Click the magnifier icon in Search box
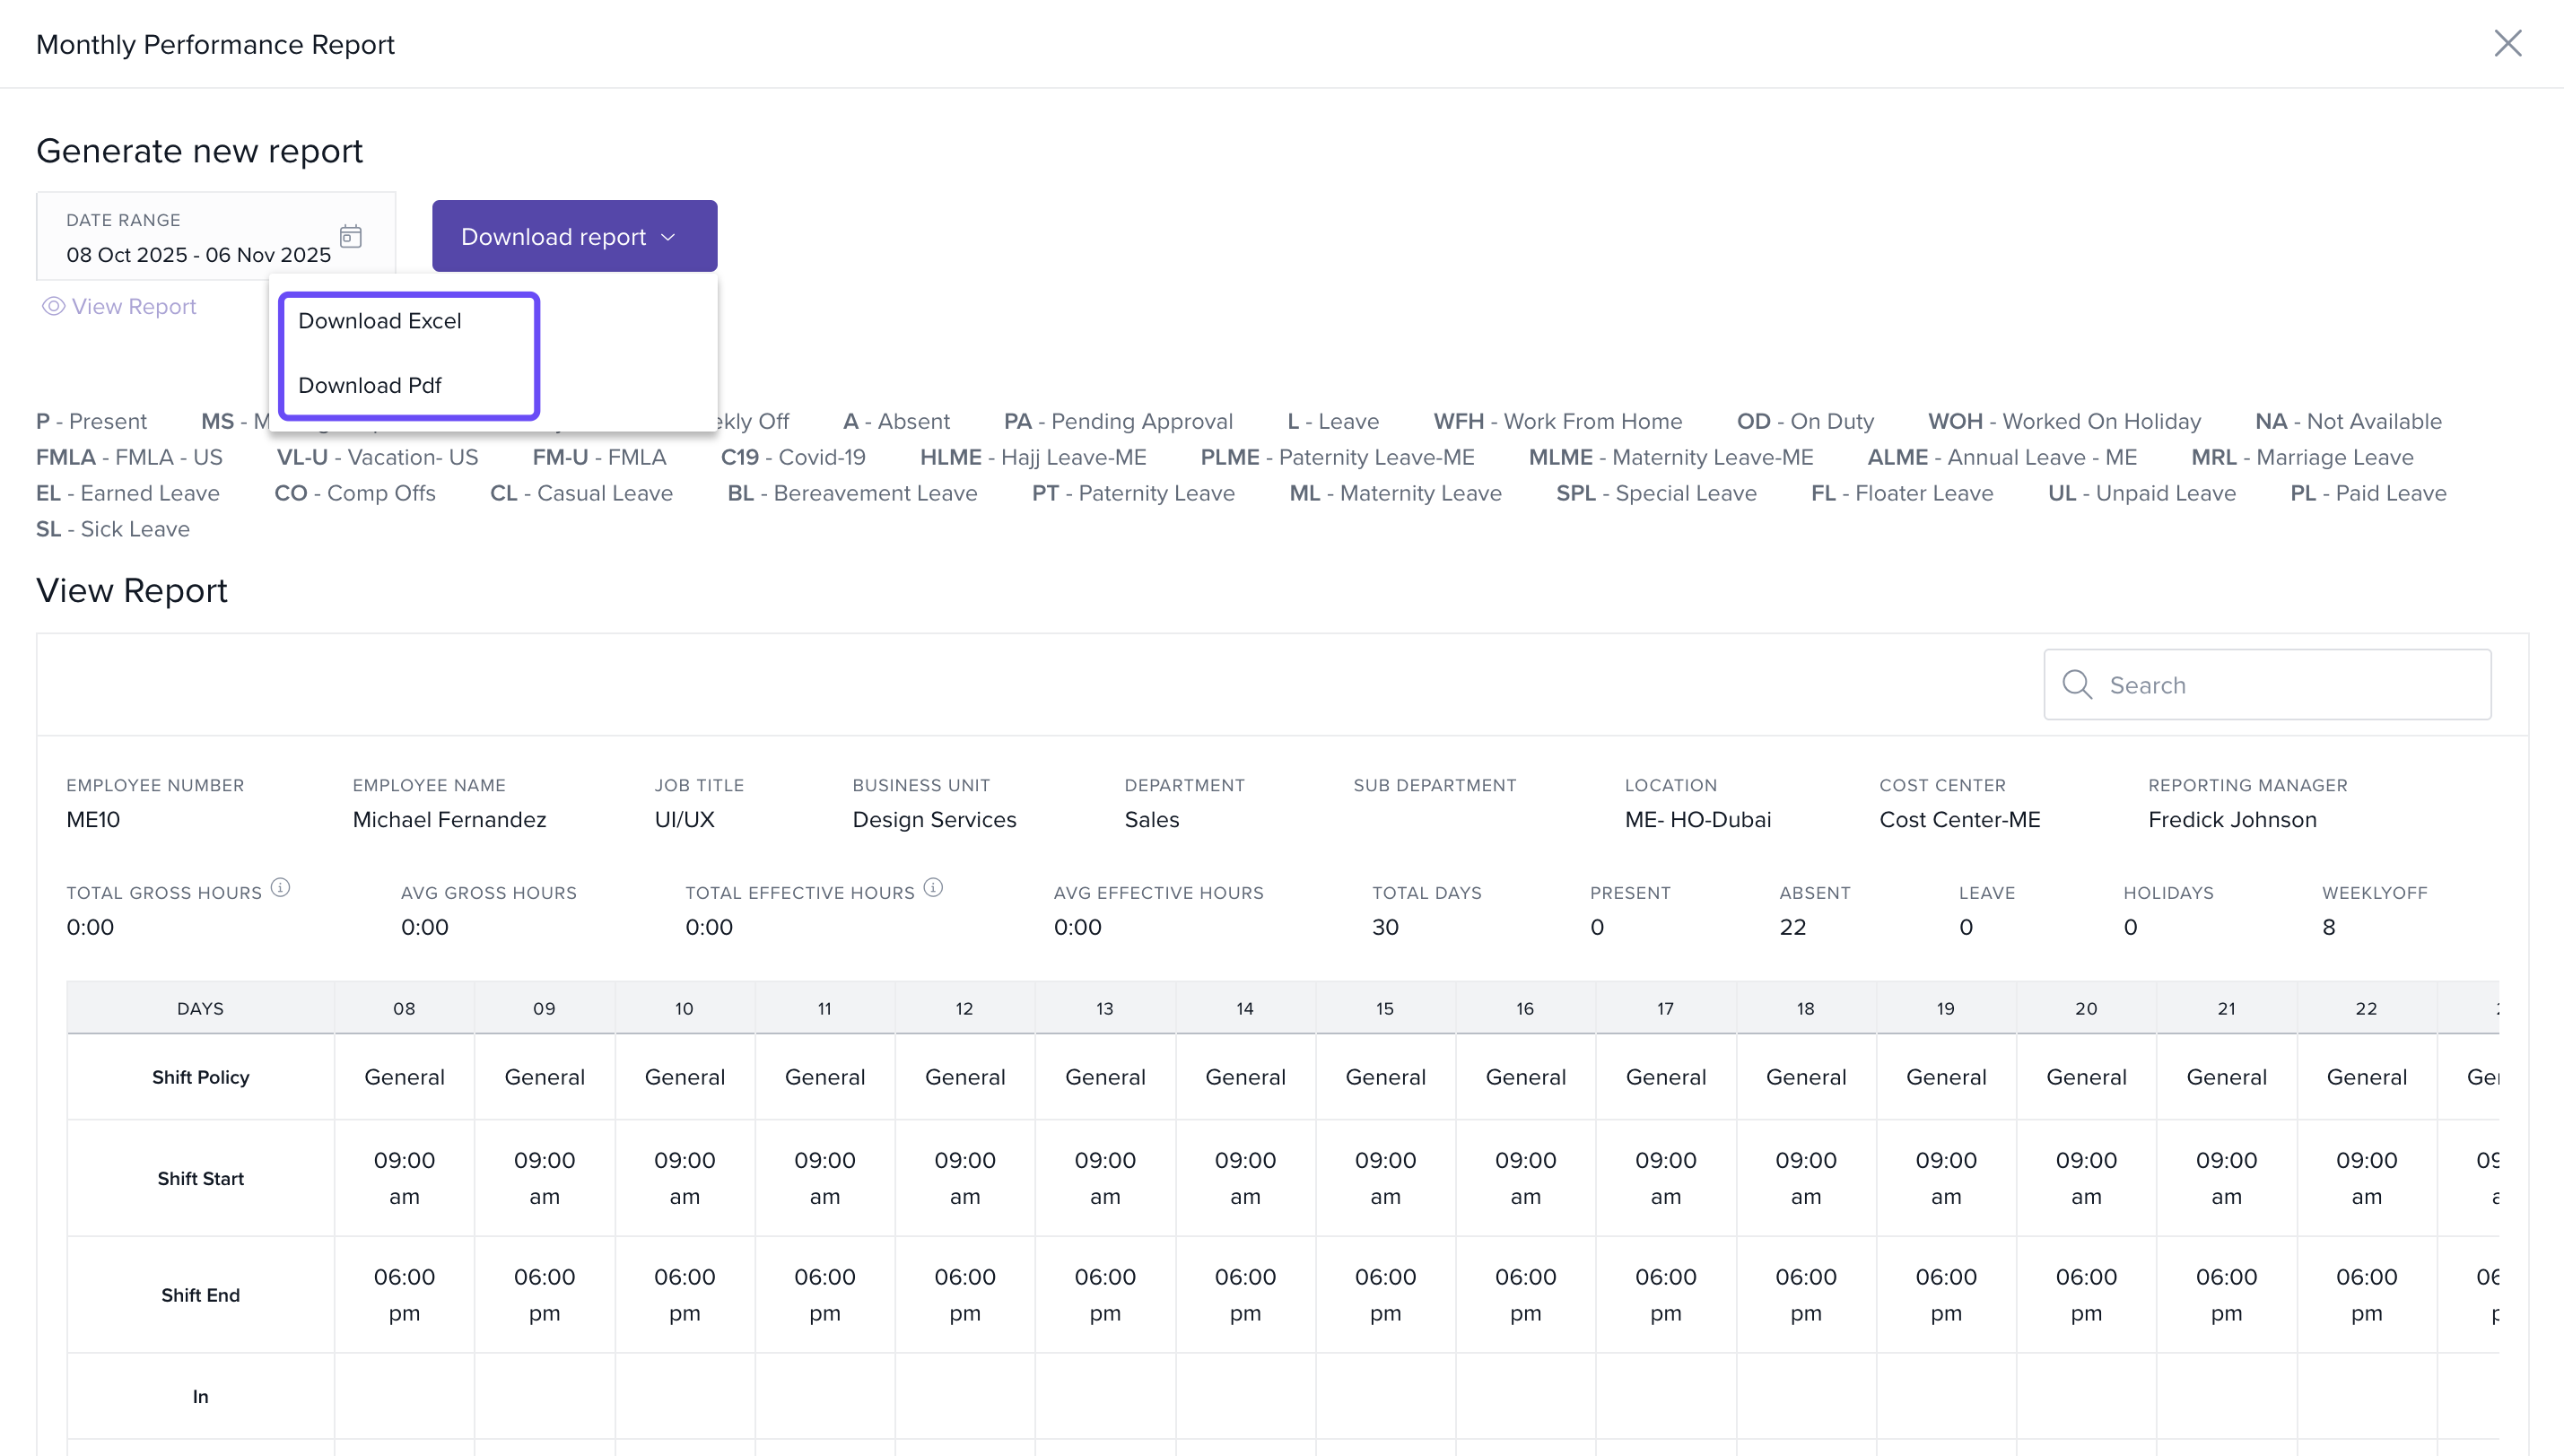The height and width of the screenshot is (1456, 2564). click(2077, 684)
